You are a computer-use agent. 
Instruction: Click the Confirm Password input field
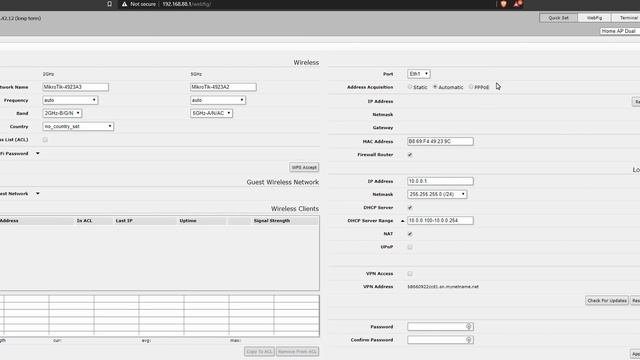pos(440,340)
